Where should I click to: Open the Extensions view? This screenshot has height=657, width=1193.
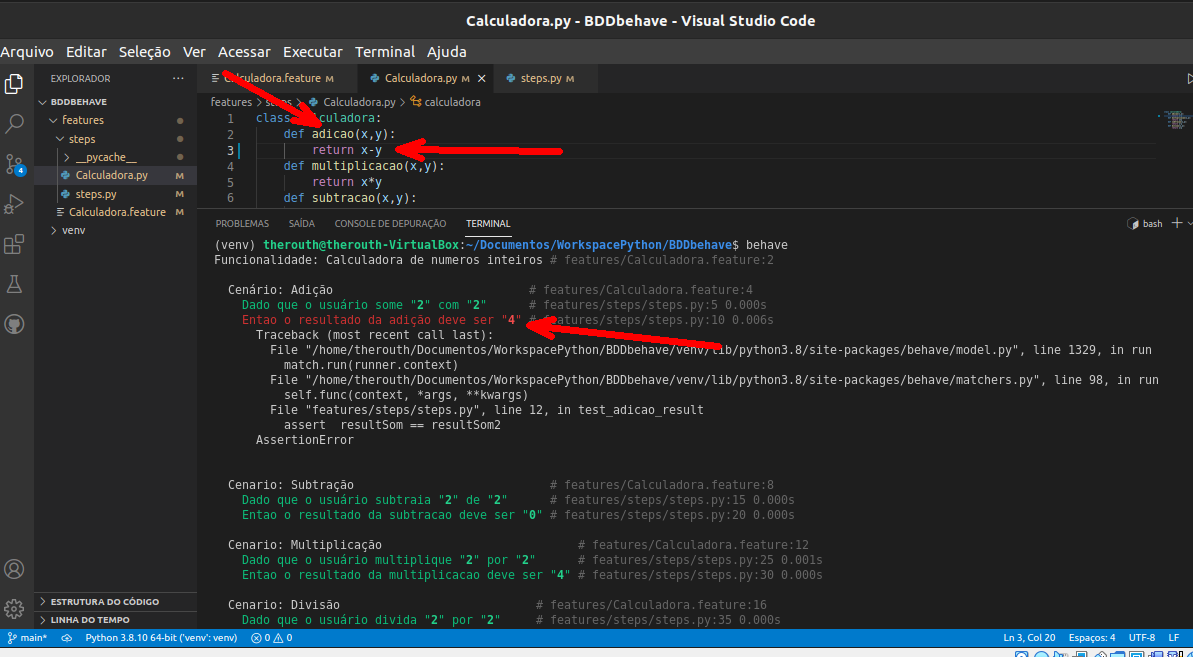tap(13, 245)
